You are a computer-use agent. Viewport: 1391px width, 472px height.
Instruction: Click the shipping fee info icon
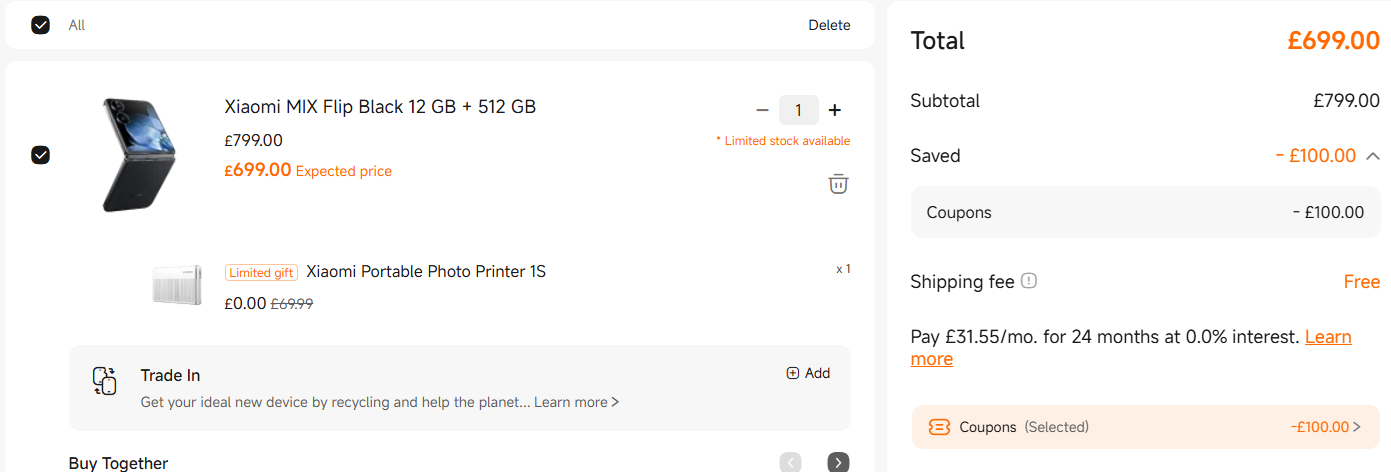click(1029, 281)
